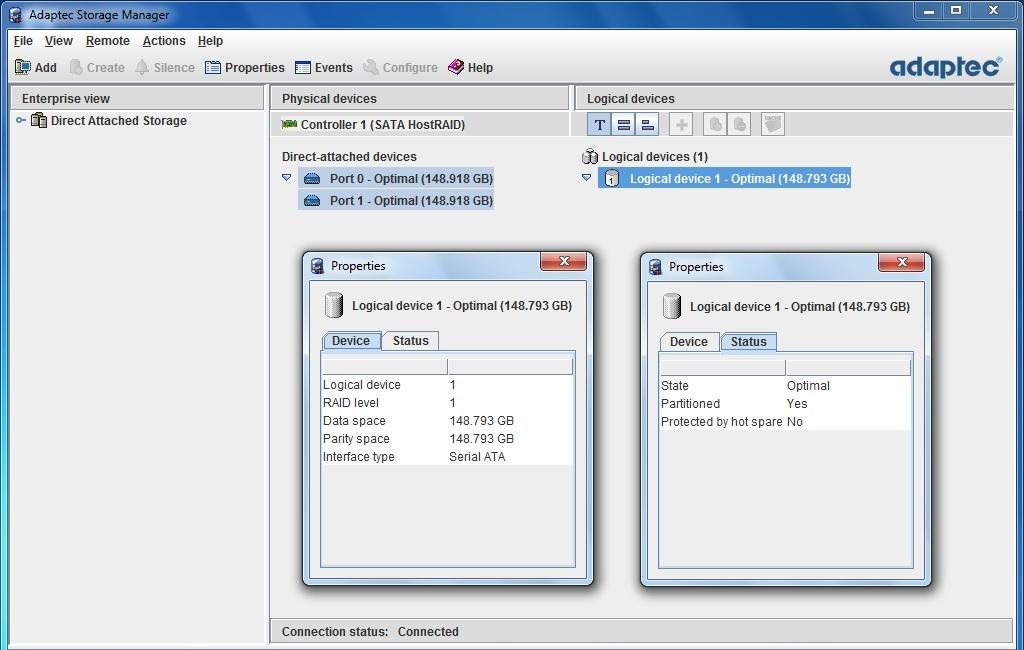Click the second greyed hot-spare drive icon
The image size is (1024, 650).
tap(739, 124)
